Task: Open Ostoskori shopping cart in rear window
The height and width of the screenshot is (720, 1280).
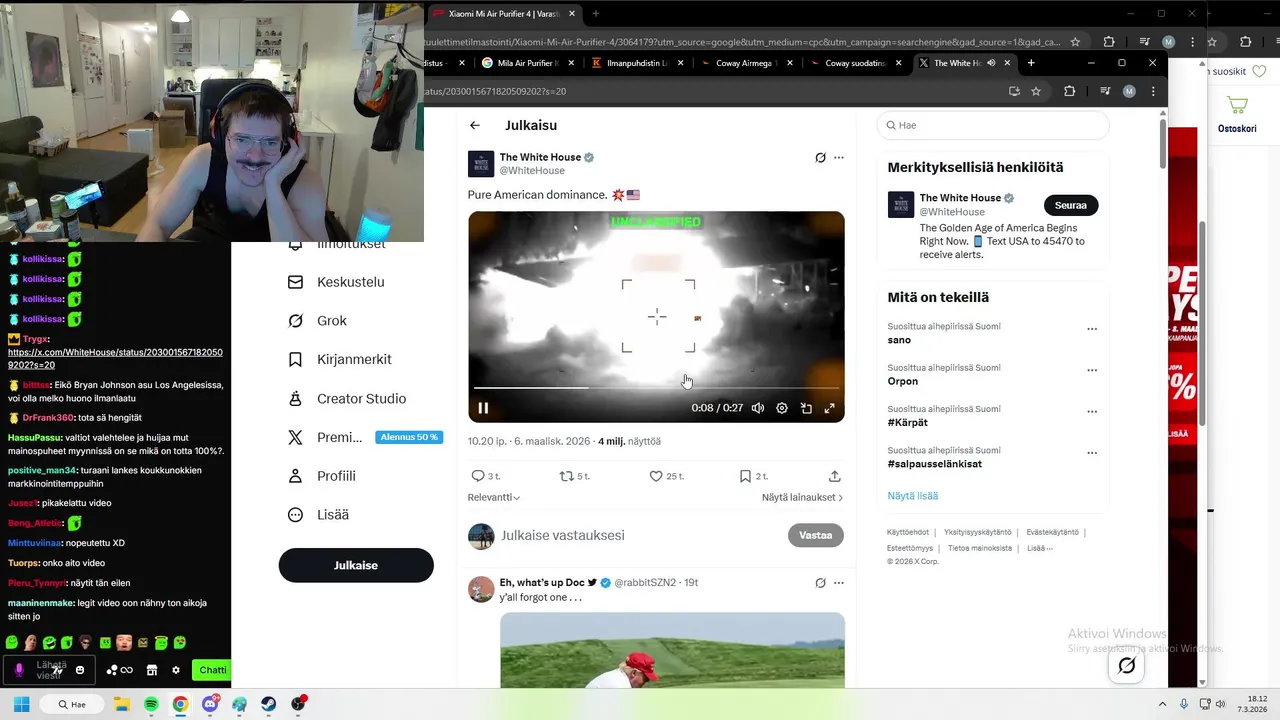Action: pos(1237,113)
